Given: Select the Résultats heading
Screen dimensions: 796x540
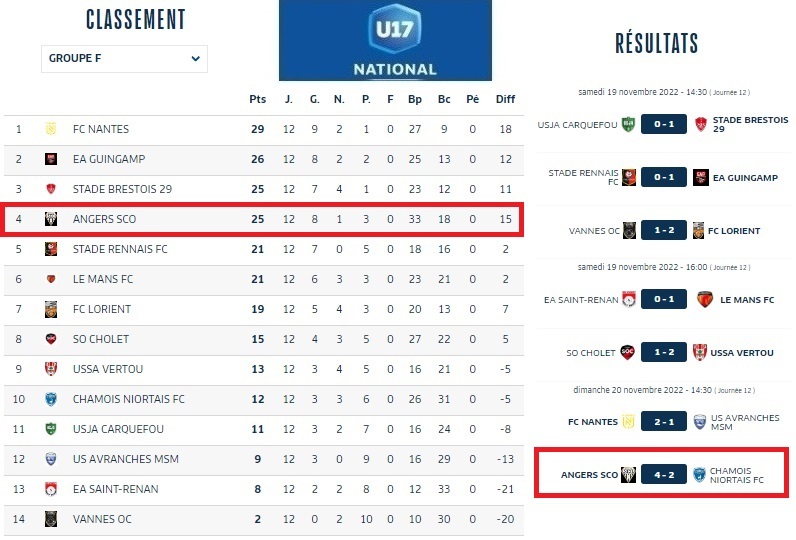Looking at the screenshot, I should pos(656,43).
